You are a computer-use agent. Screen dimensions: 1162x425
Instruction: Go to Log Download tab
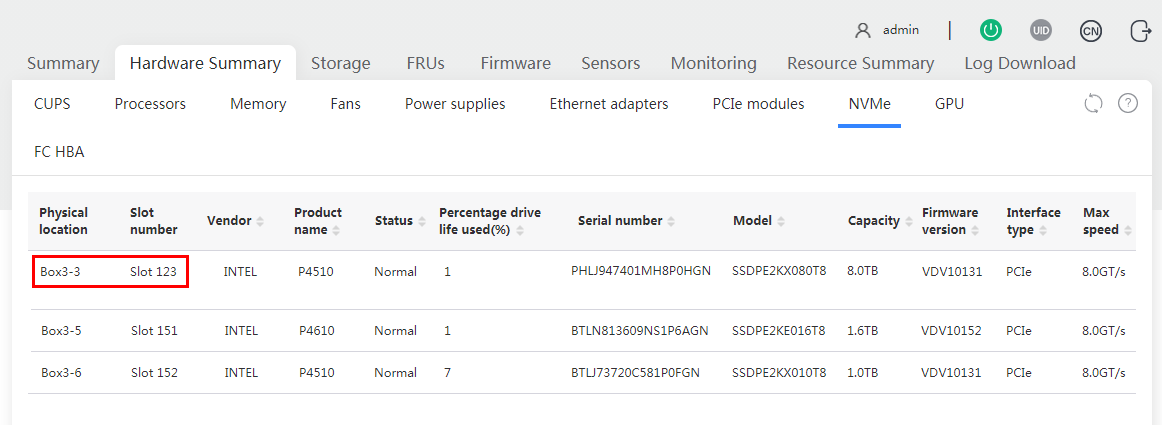tap(1020, 63)
